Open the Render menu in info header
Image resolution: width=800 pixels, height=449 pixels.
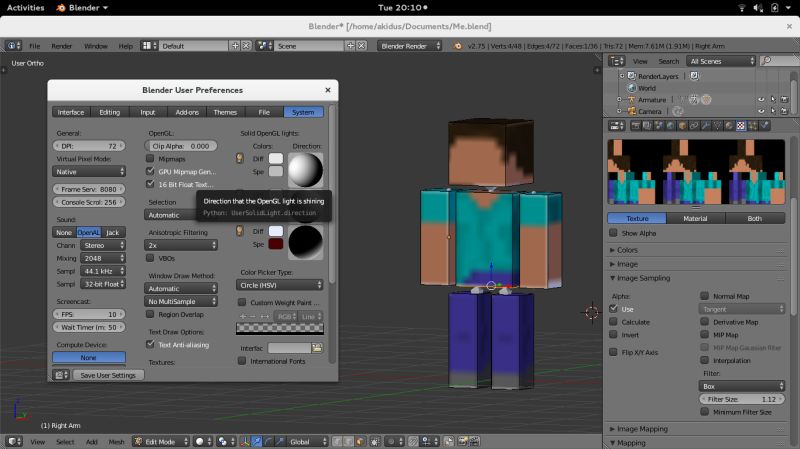point(61,46)
